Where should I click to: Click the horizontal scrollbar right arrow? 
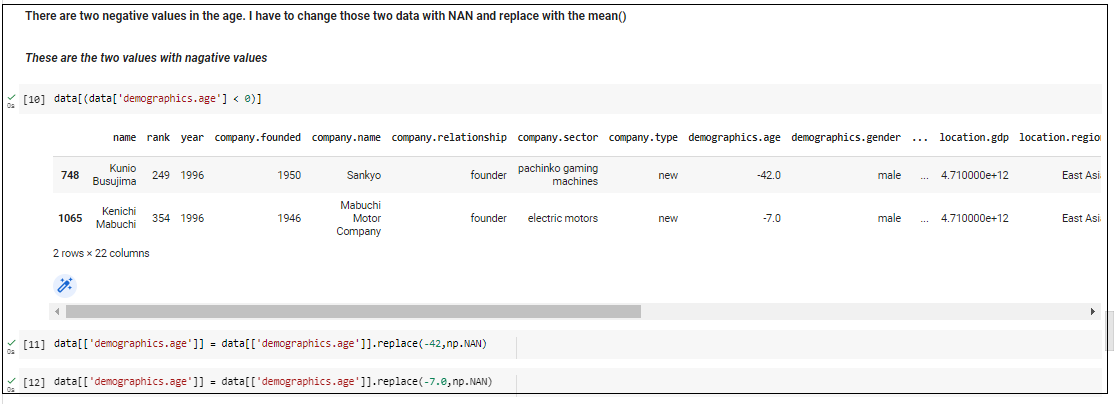[x=1092, y=311]
